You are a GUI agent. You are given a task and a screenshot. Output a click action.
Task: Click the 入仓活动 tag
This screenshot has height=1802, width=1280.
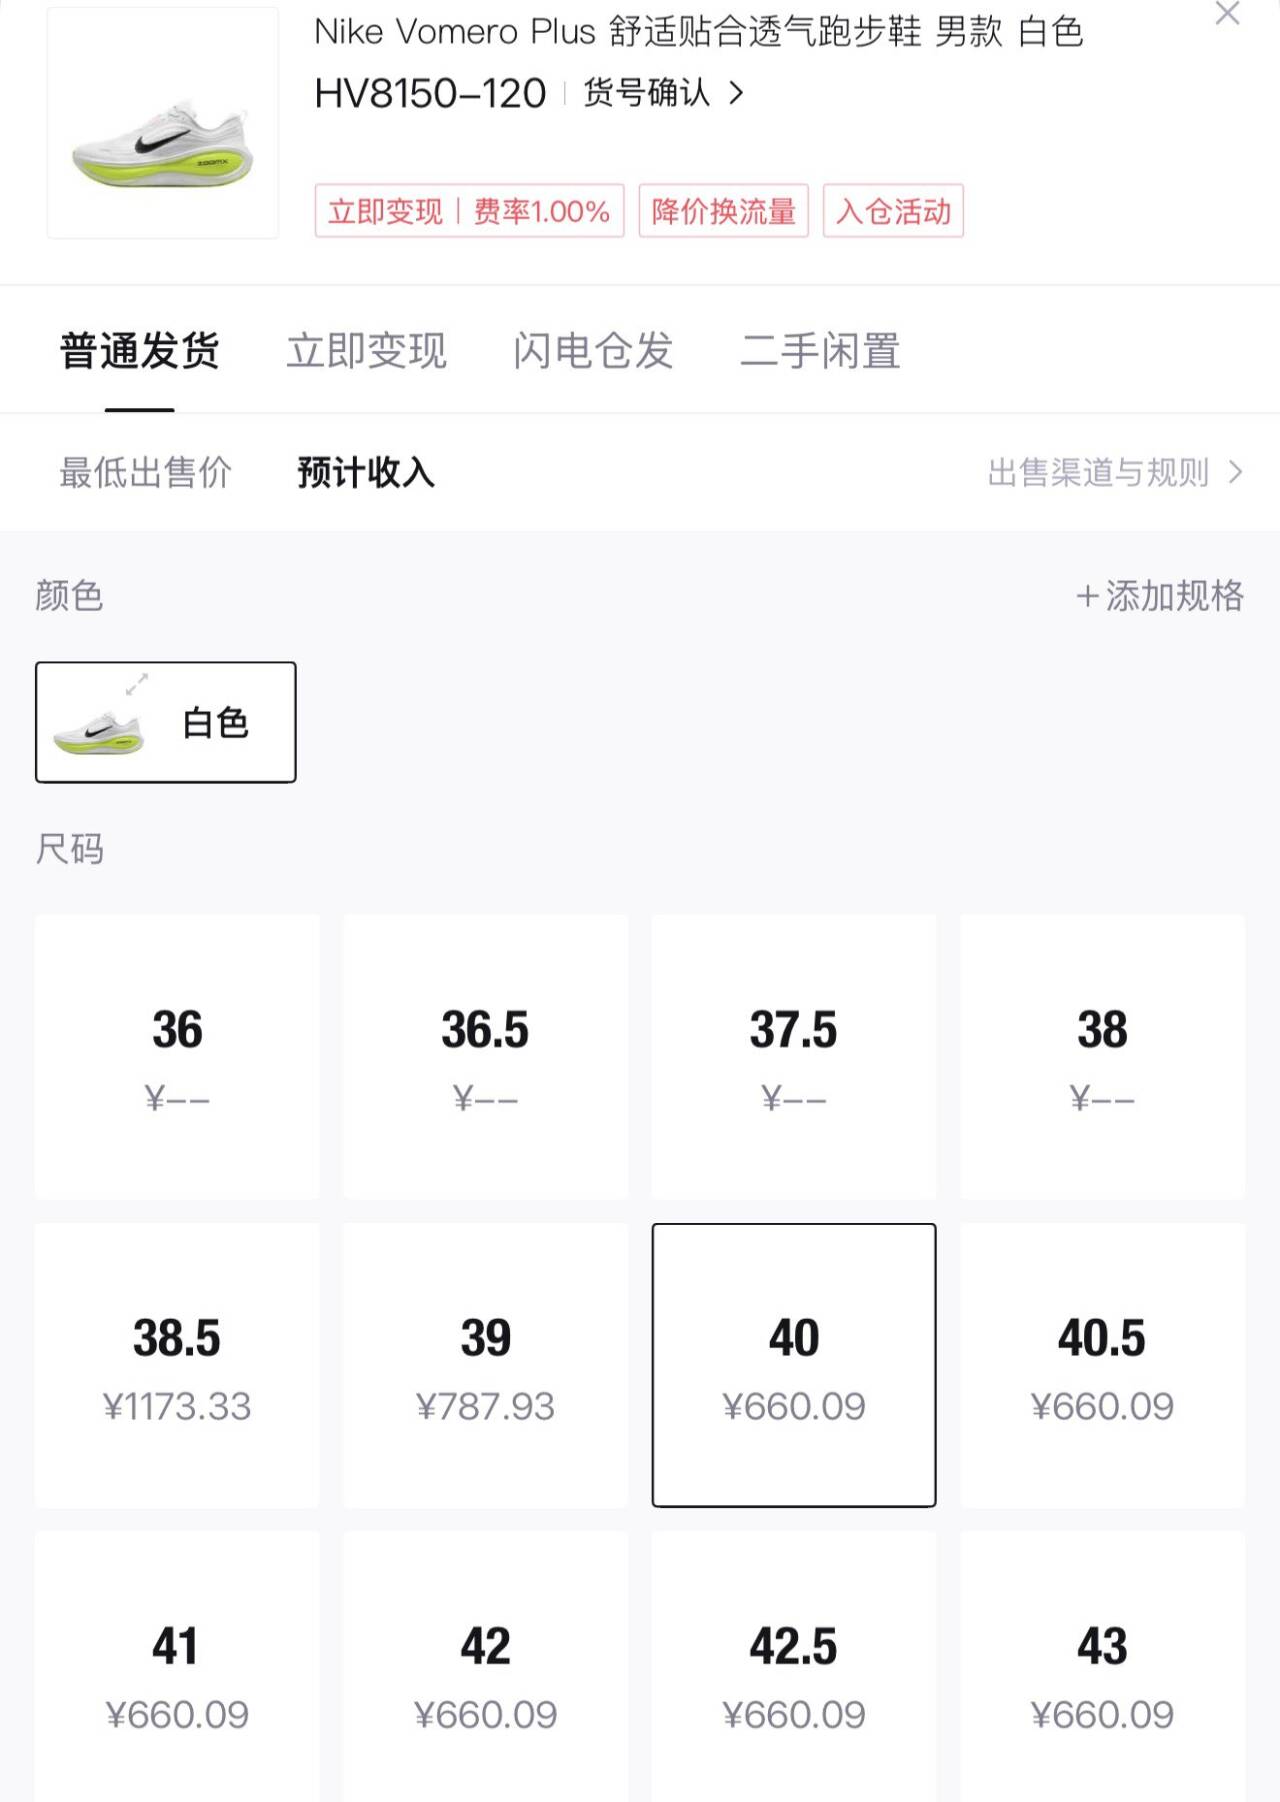893,211
